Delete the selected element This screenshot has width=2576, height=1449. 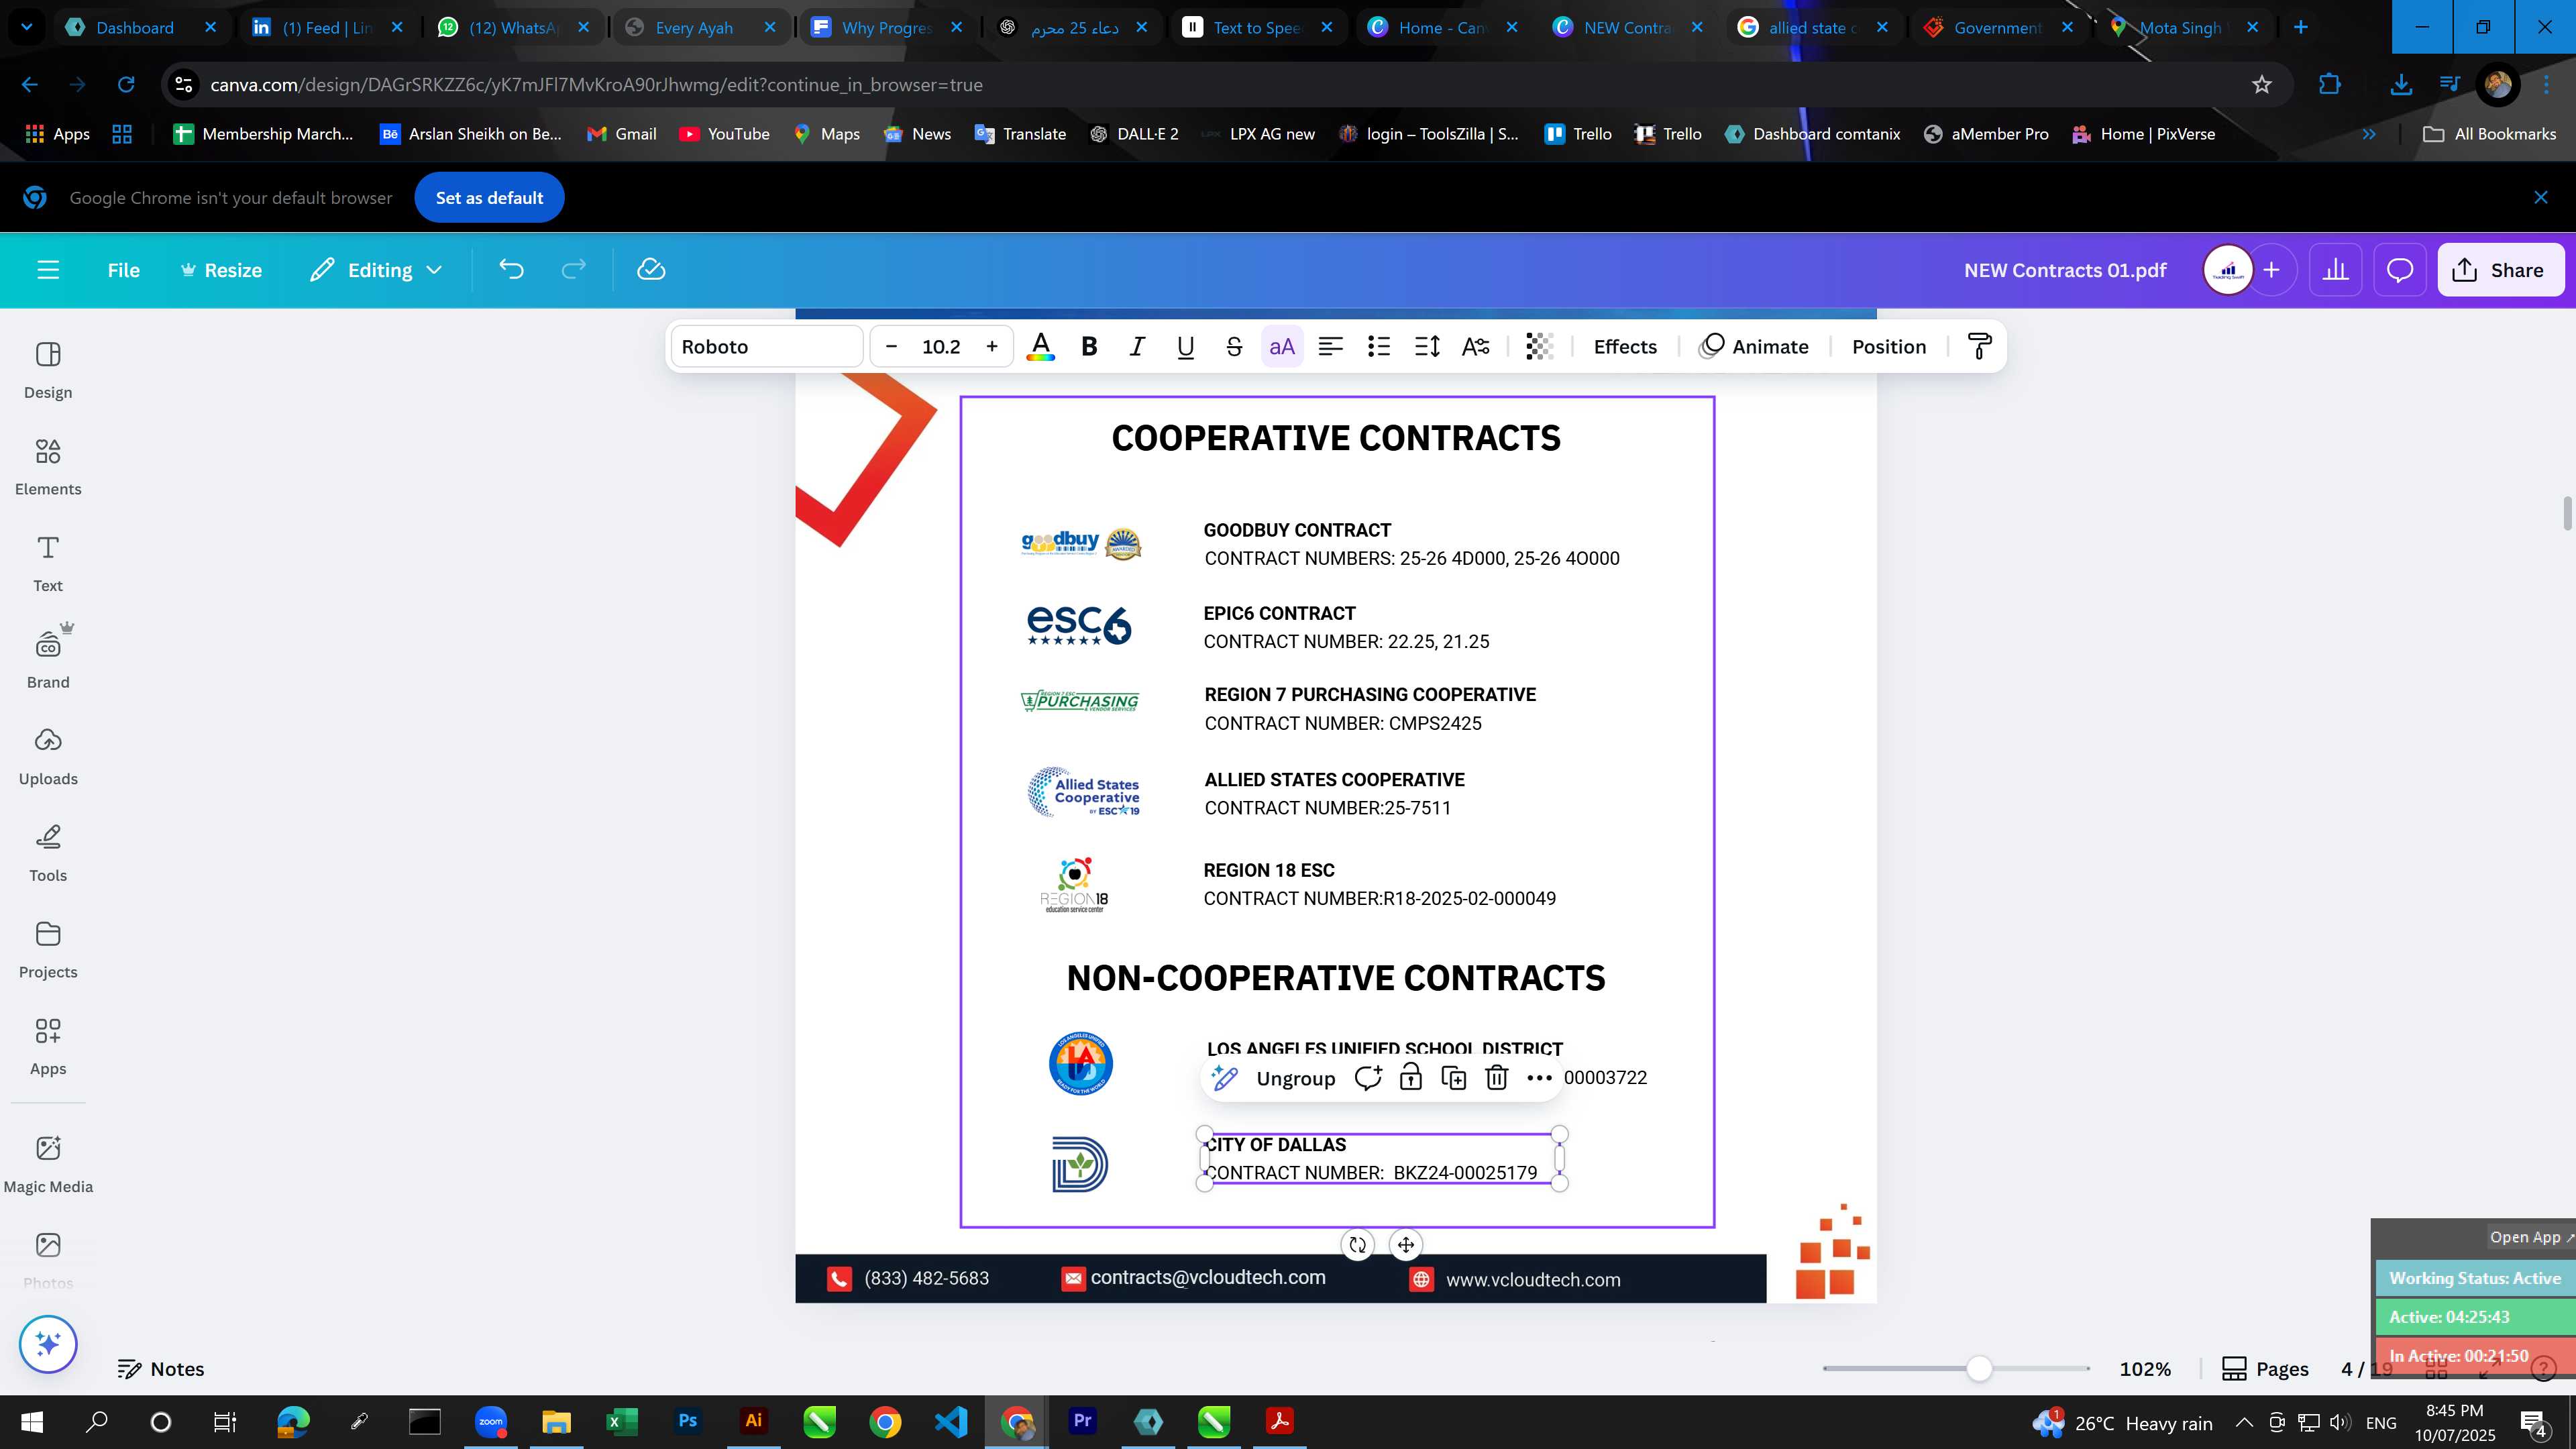coord(1496,1079)
